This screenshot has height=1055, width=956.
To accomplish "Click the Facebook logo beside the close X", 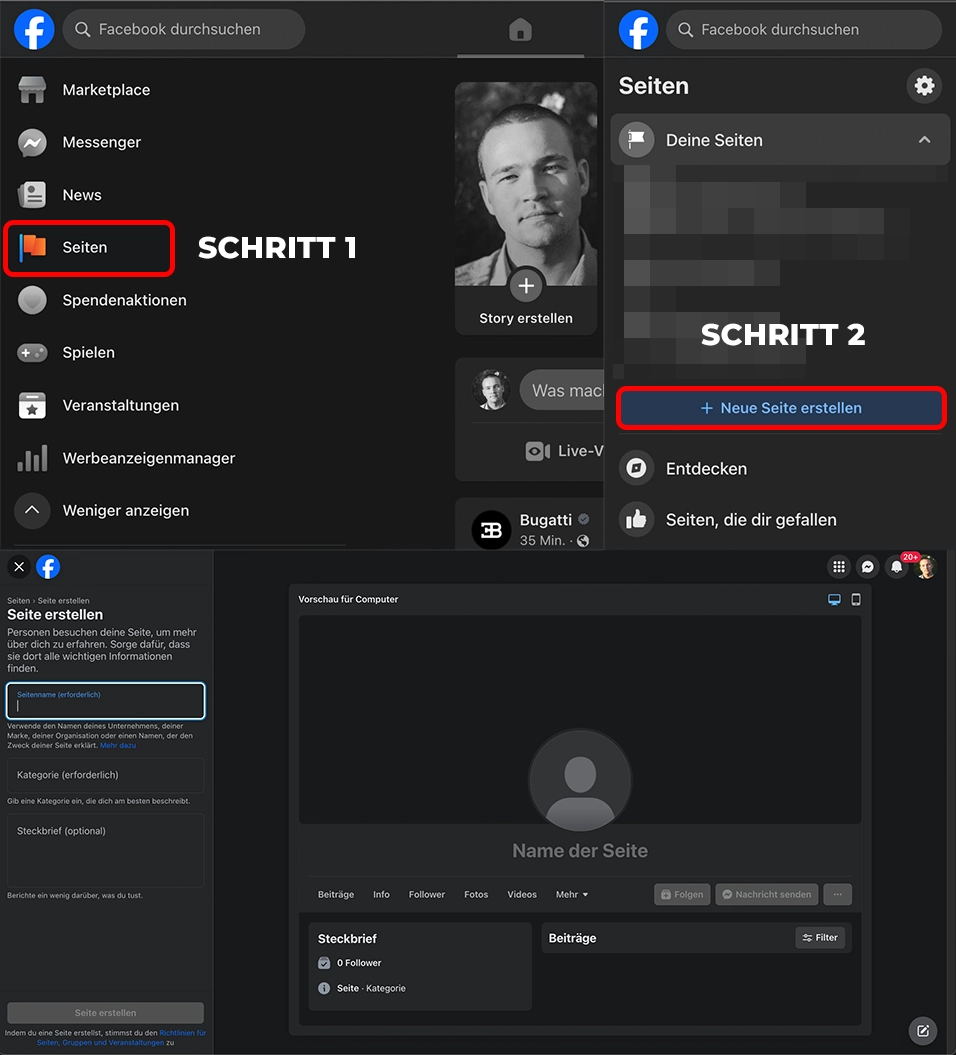I will (x=48, y=567).
